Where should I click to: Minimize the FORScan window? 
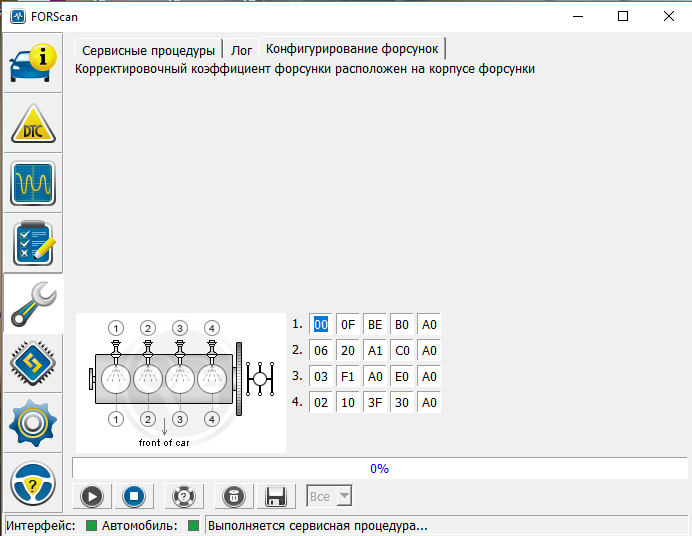pos(578,16)
